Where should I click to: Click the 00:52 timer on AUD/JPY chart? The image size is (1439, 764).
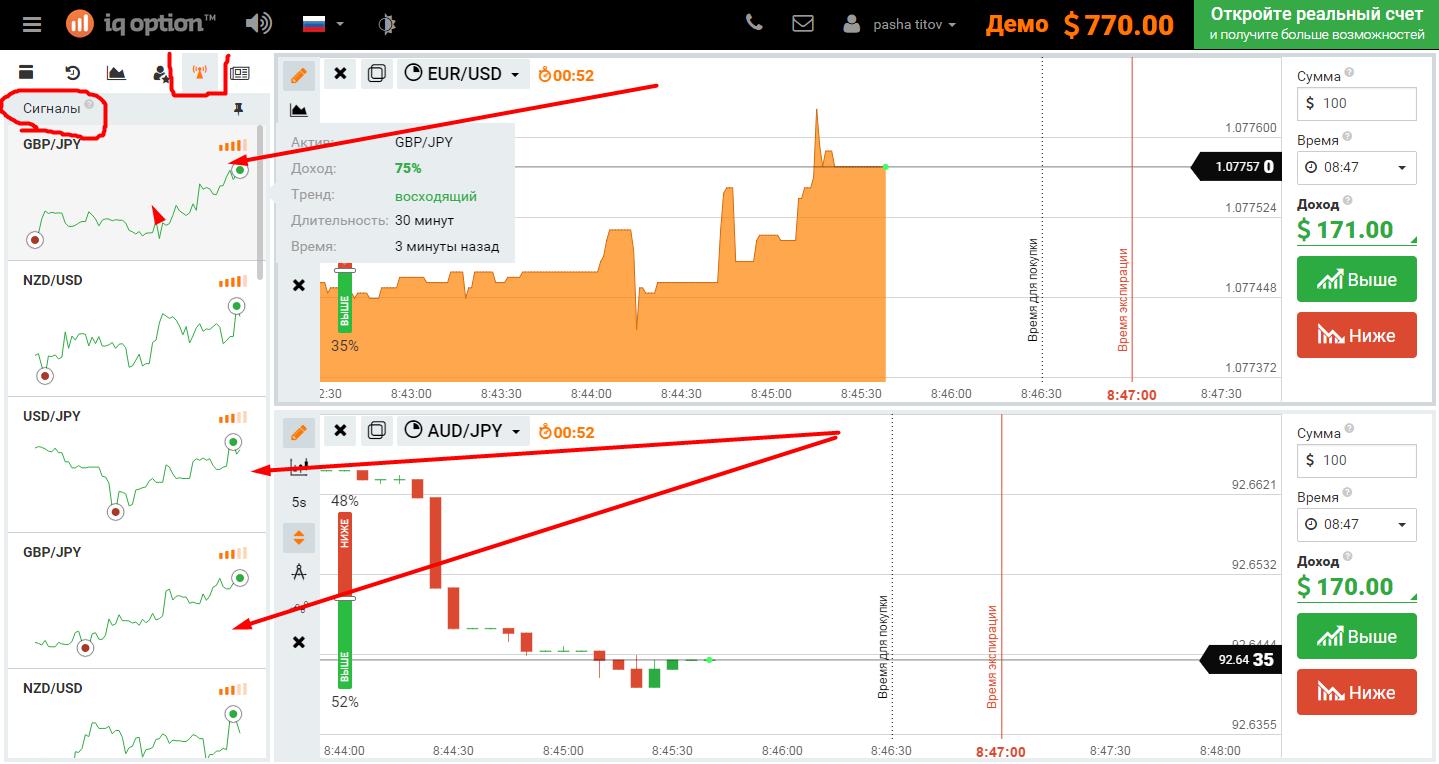[x=566, y=433]
